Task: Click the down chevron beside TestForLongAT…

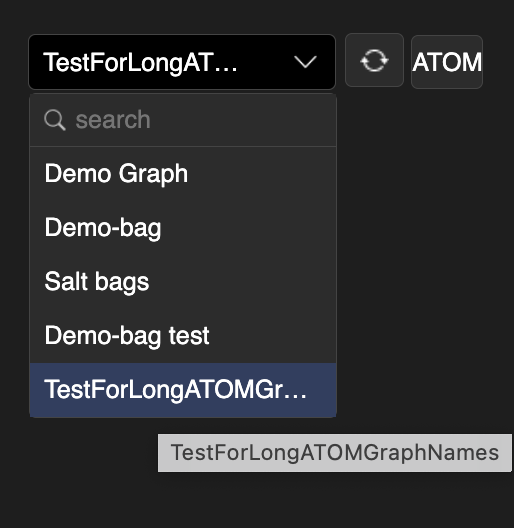Action: coord(305,62)
